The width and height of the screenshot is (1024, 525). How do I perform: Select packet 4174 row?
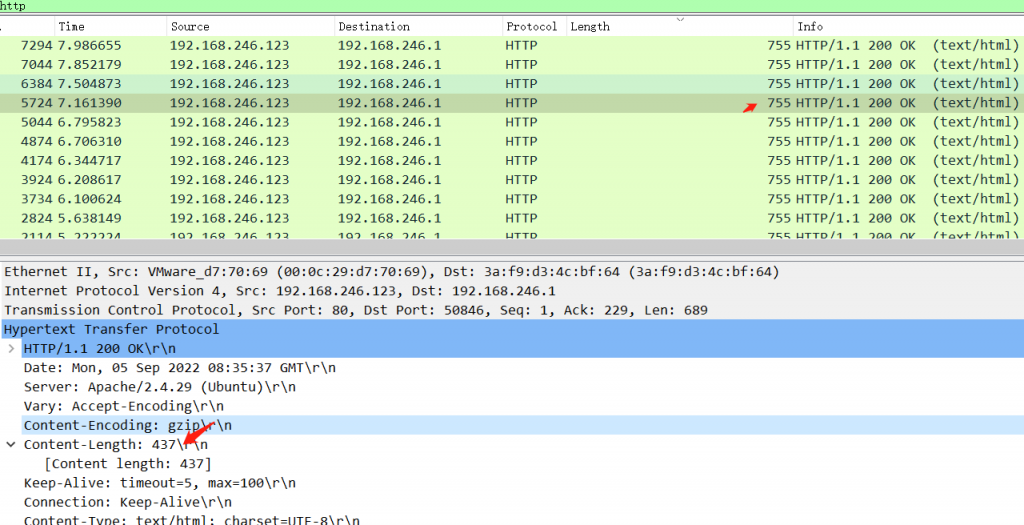(512, 161)
